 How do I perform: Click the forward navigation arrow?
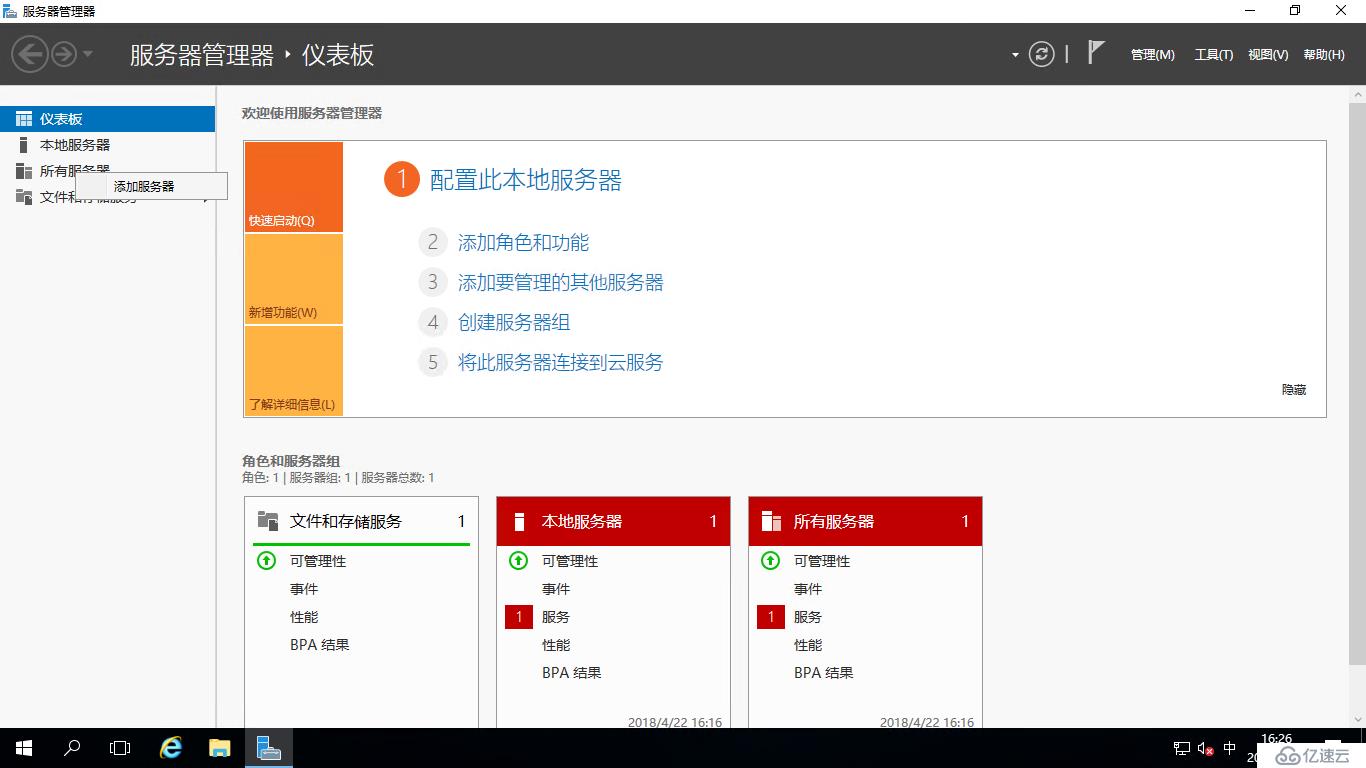coord(63,54)
